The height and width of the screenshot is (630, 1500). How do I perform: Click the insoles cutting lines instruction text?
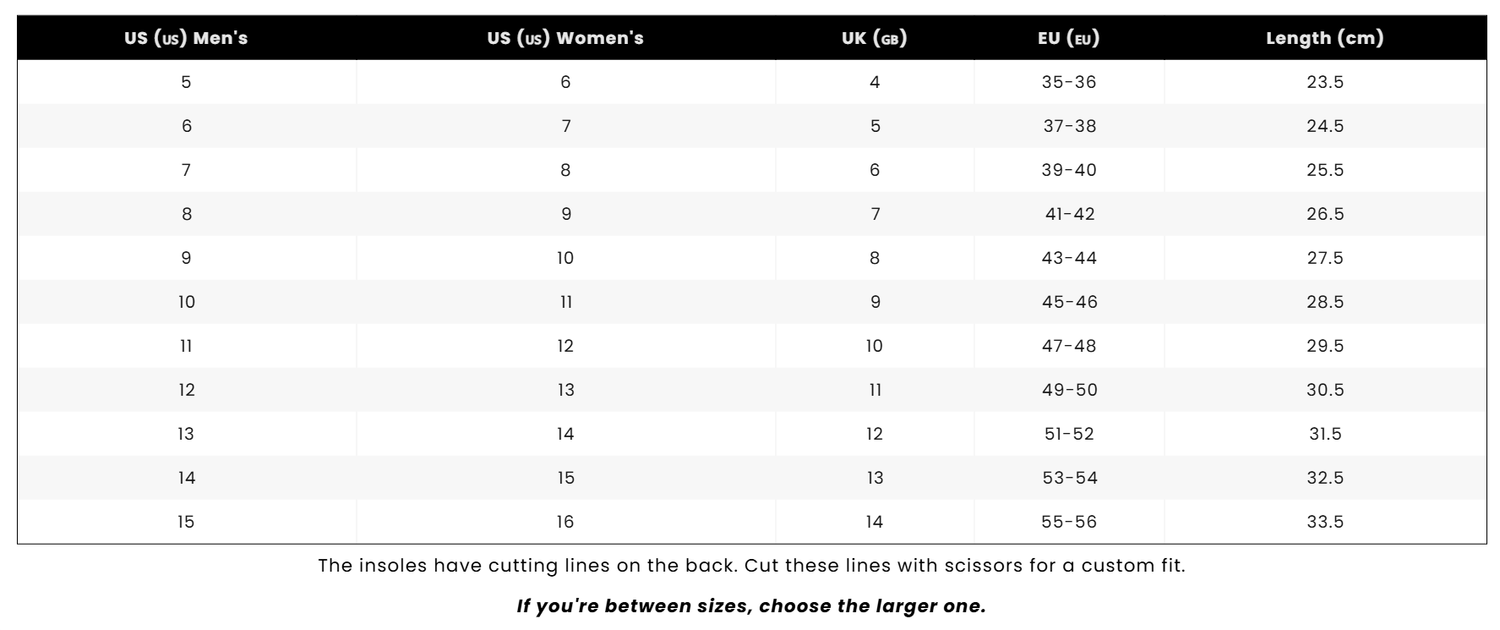point(751,565)
